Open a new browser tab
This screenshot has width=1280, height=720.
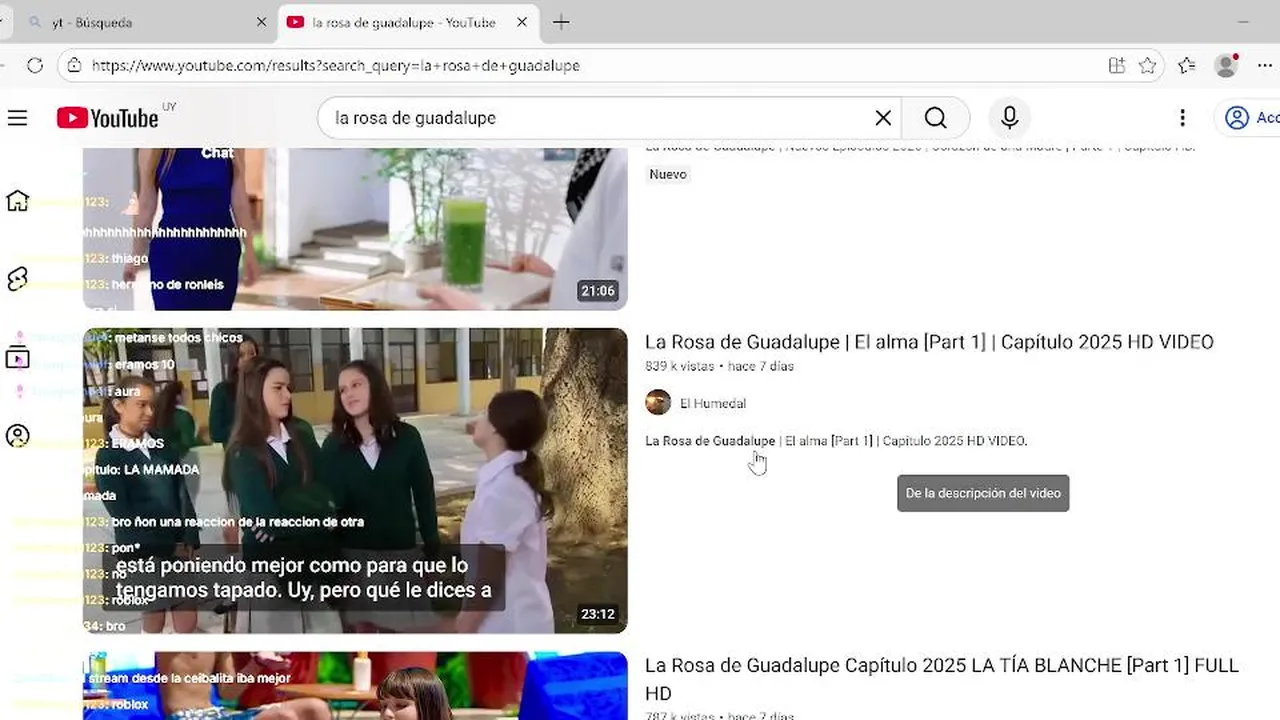(561, 22)
